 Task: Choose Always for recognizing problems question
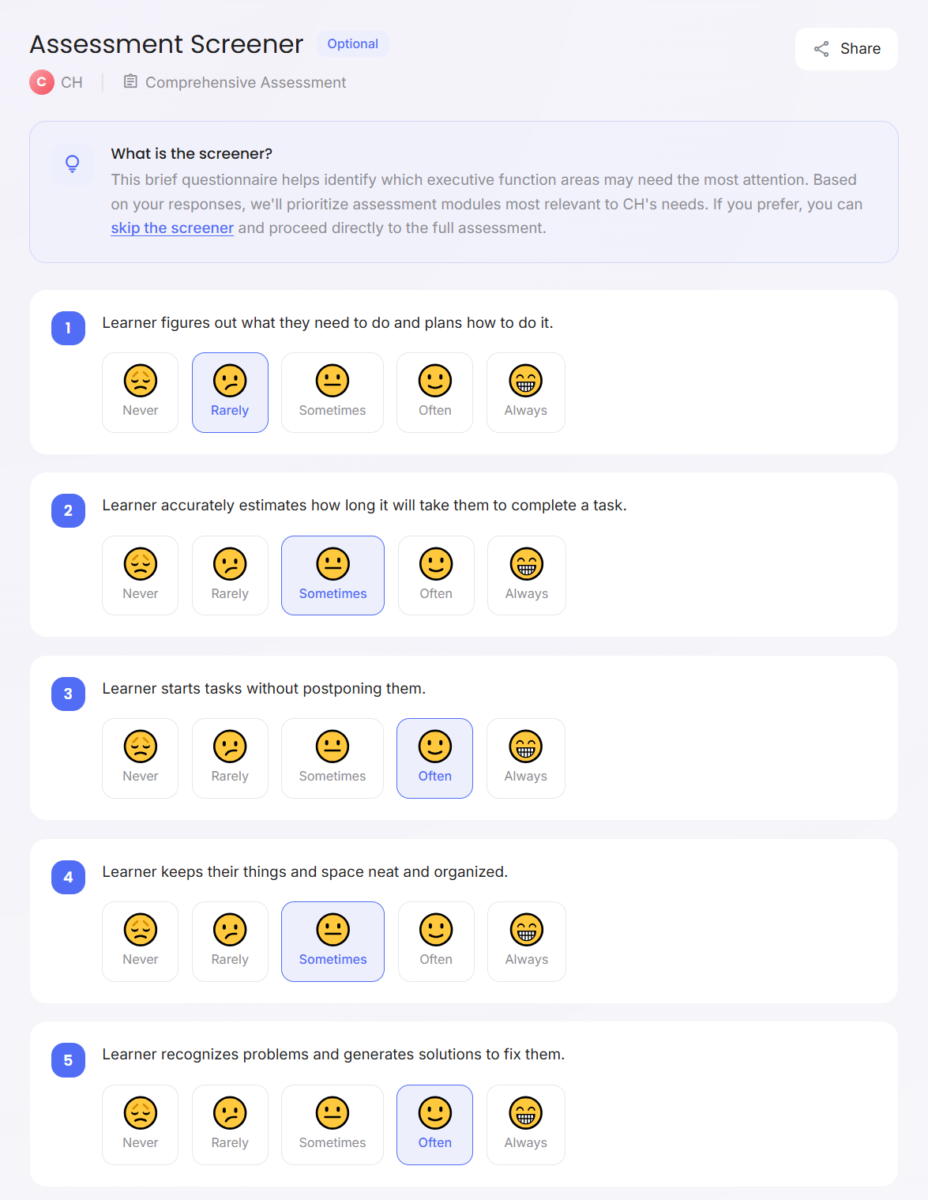point(525,1124)
